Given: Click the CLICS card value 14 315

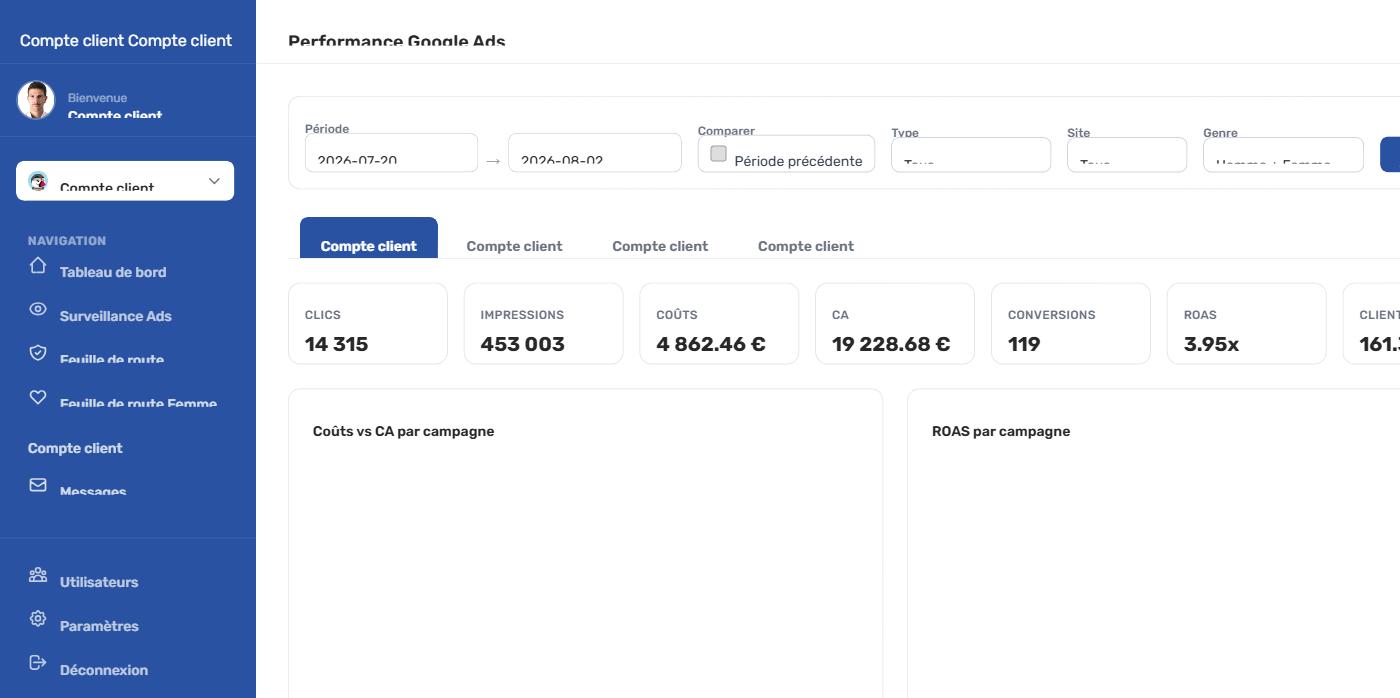Looking at the screenshot, I should click(336, 344).
